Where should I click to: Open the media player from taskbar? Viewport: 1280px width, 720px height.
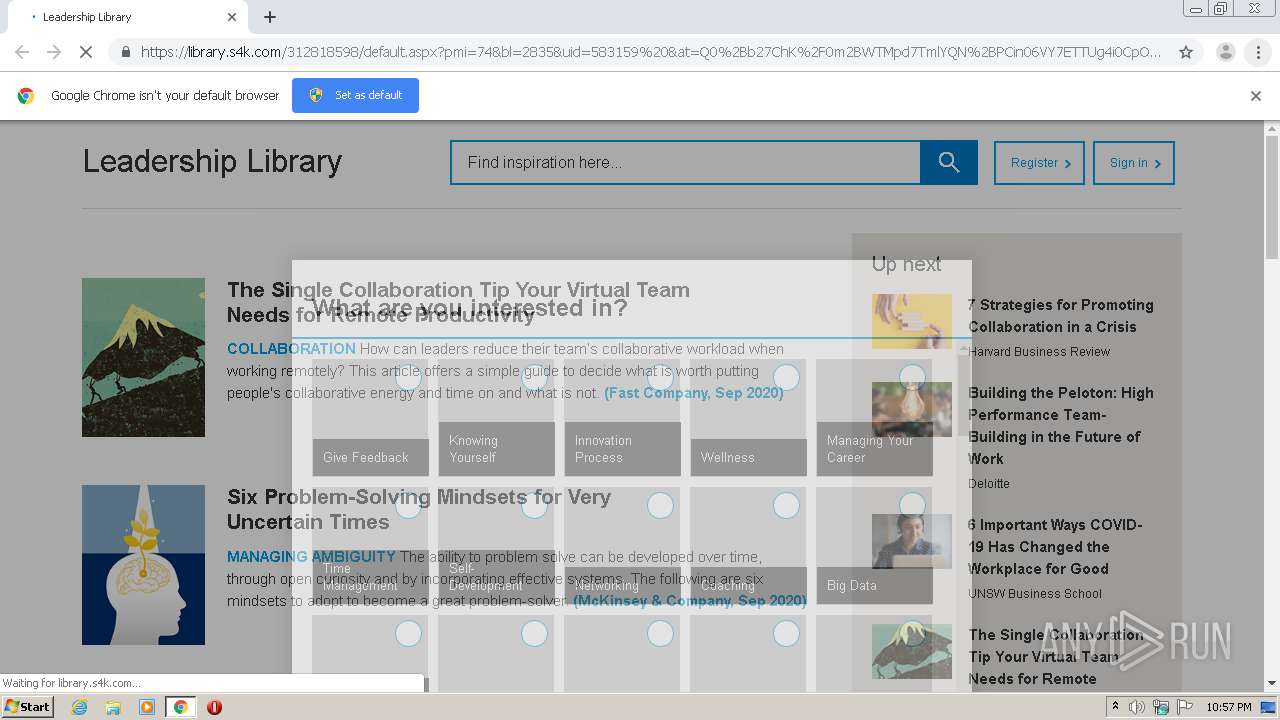click(147, 707)
